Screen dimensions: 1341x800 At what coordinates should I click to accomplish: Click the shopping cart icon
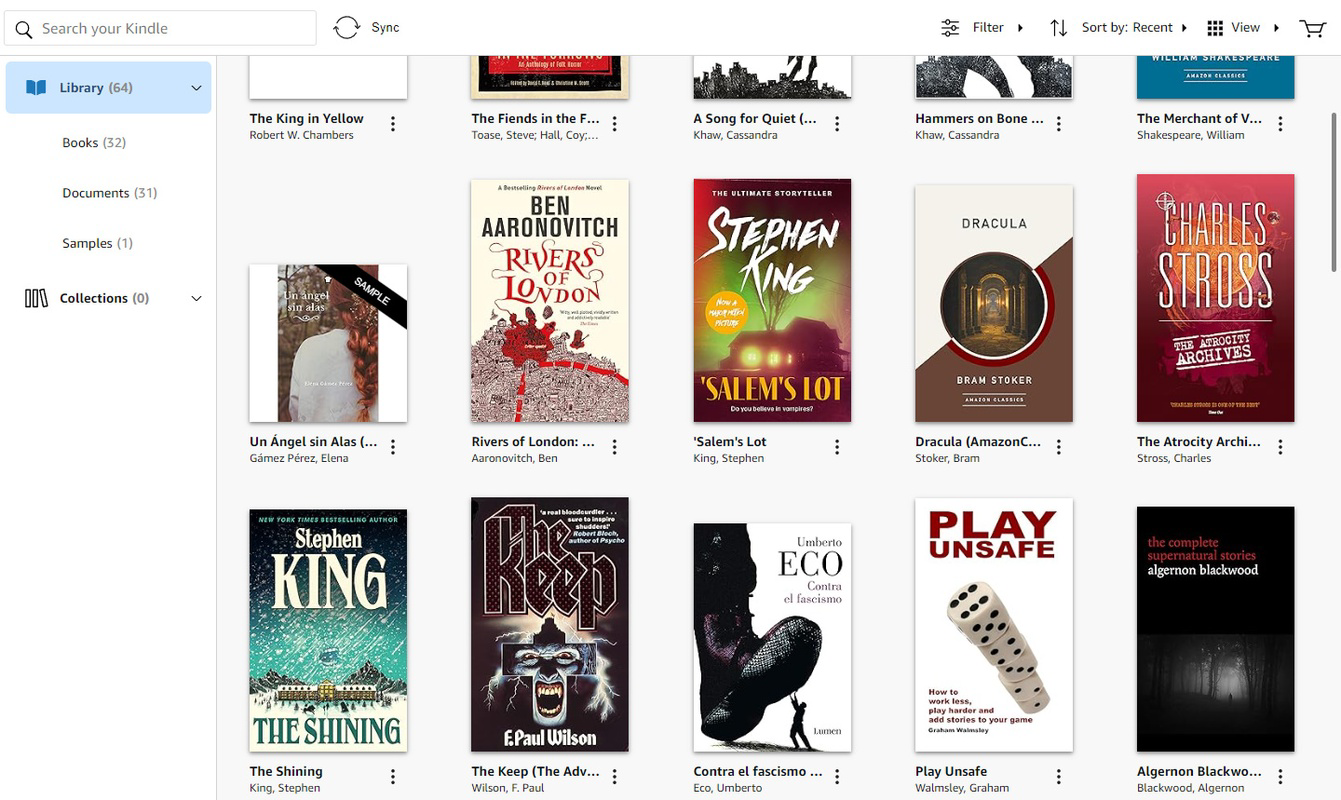tap(1312, 28)
